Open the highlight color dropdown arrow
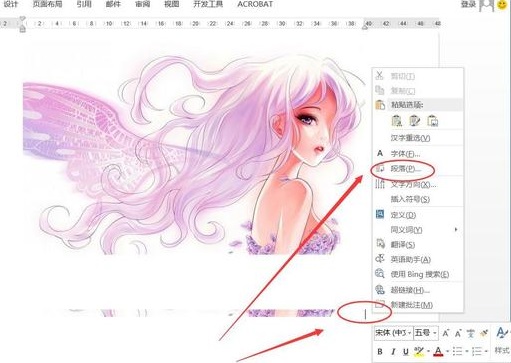The height and width of the screenshot is (363, 511). (428, 351)
